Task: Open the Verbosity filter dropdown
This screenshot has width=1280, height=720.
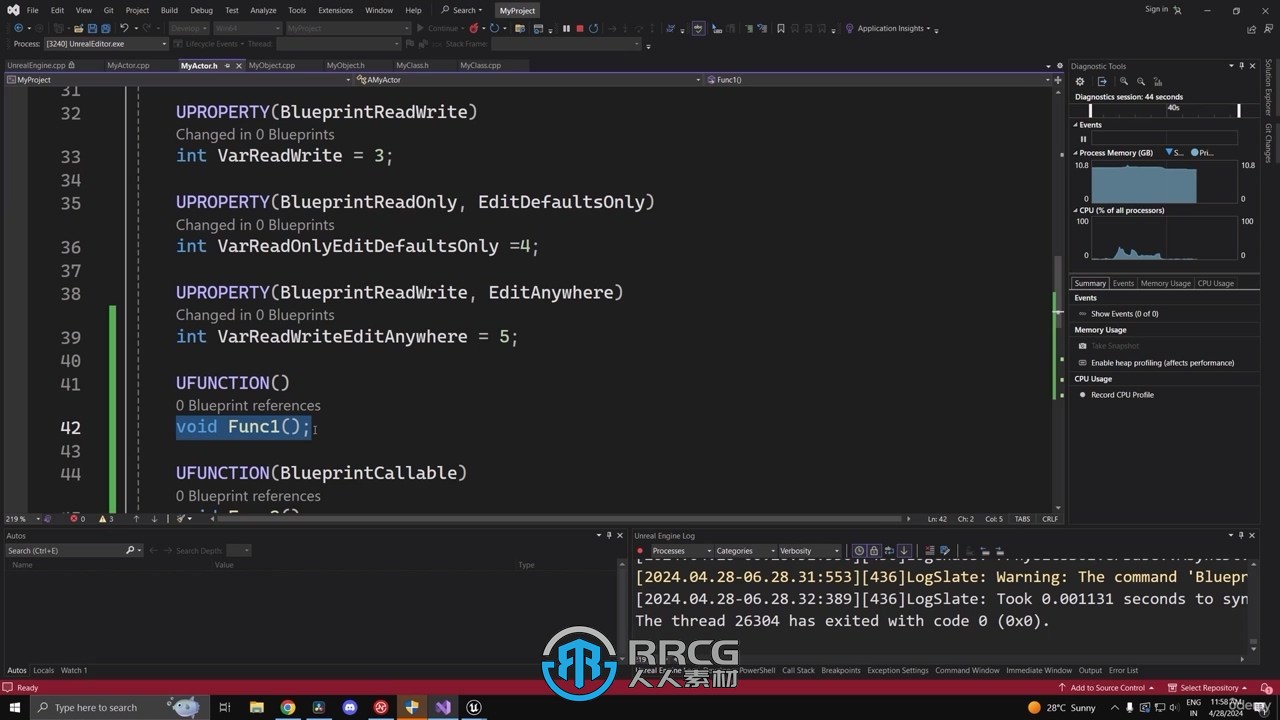Action: click(809, 551)
